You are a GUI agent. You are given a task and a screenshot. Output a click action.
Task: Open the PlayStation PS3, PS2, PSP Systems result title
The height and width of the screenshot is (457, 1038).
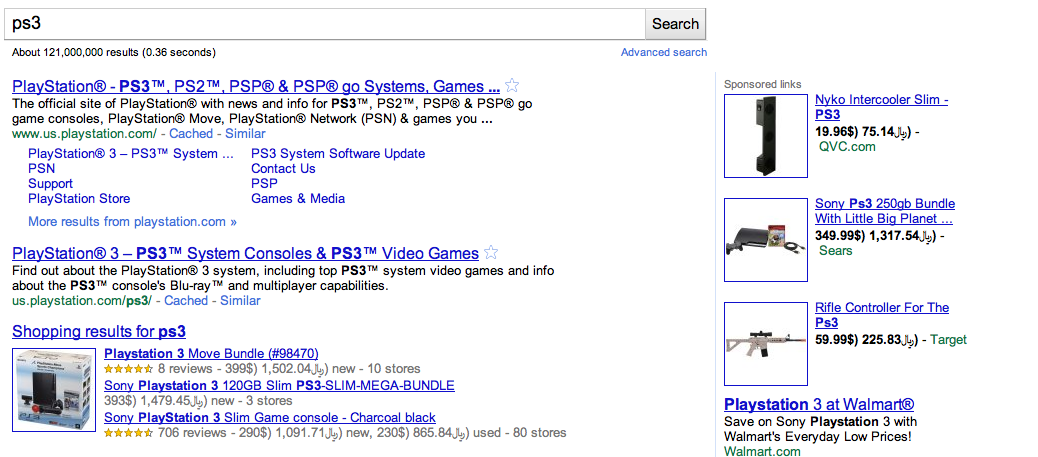pyautogui.click(x=256, y=87)
